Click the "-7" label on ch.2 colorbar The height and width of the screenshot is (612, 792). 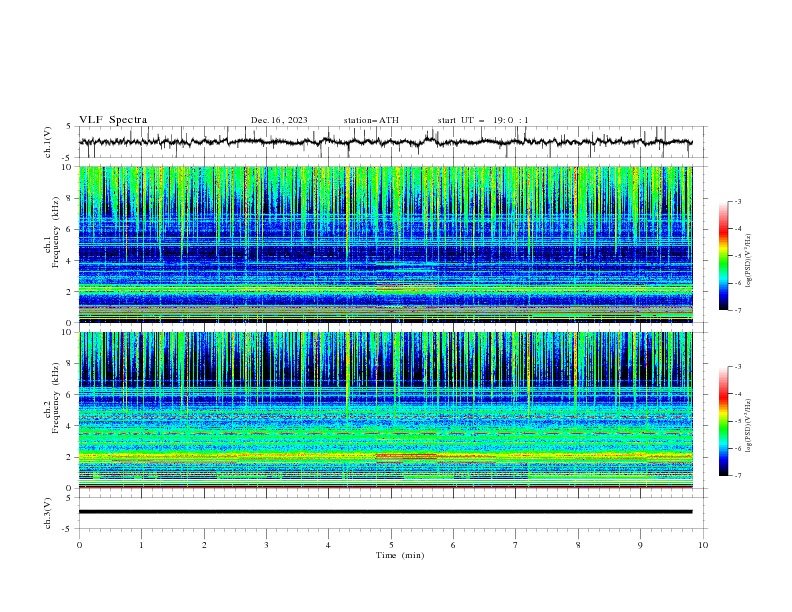(x=738, y=476)
